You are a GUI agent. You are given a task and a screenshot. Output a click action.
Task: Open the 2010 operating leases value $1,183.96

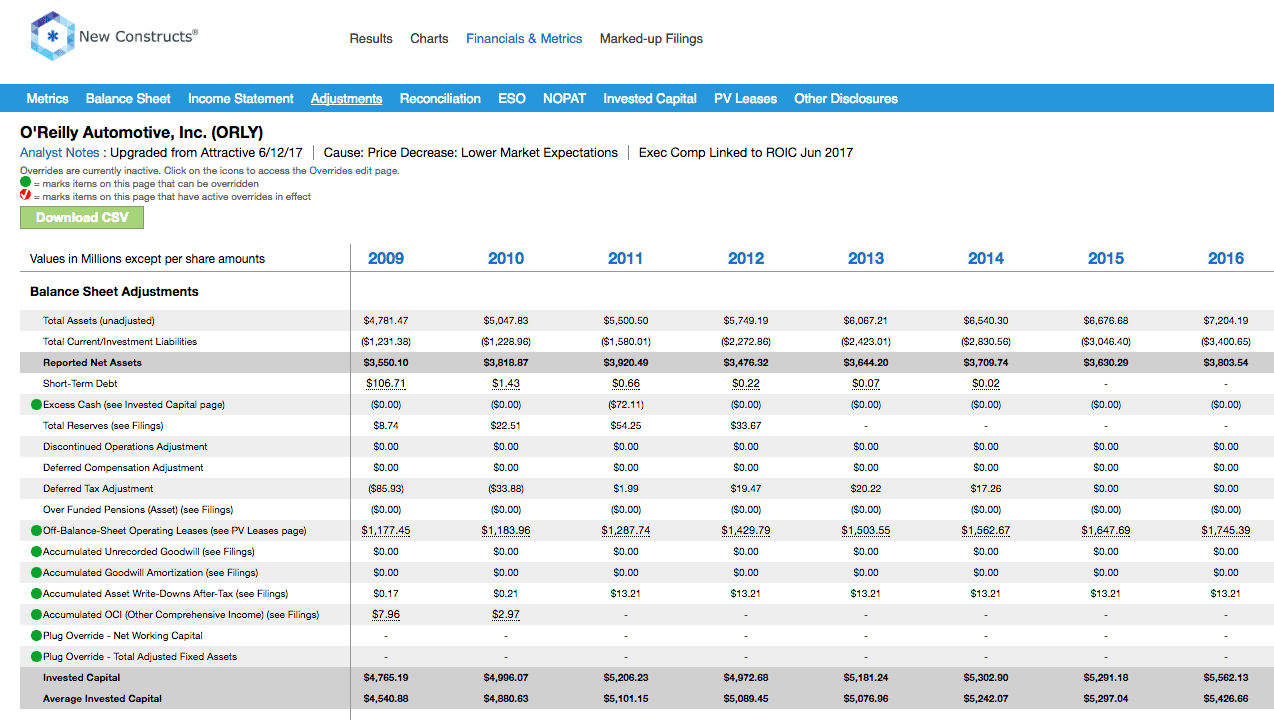click(506, 531)
